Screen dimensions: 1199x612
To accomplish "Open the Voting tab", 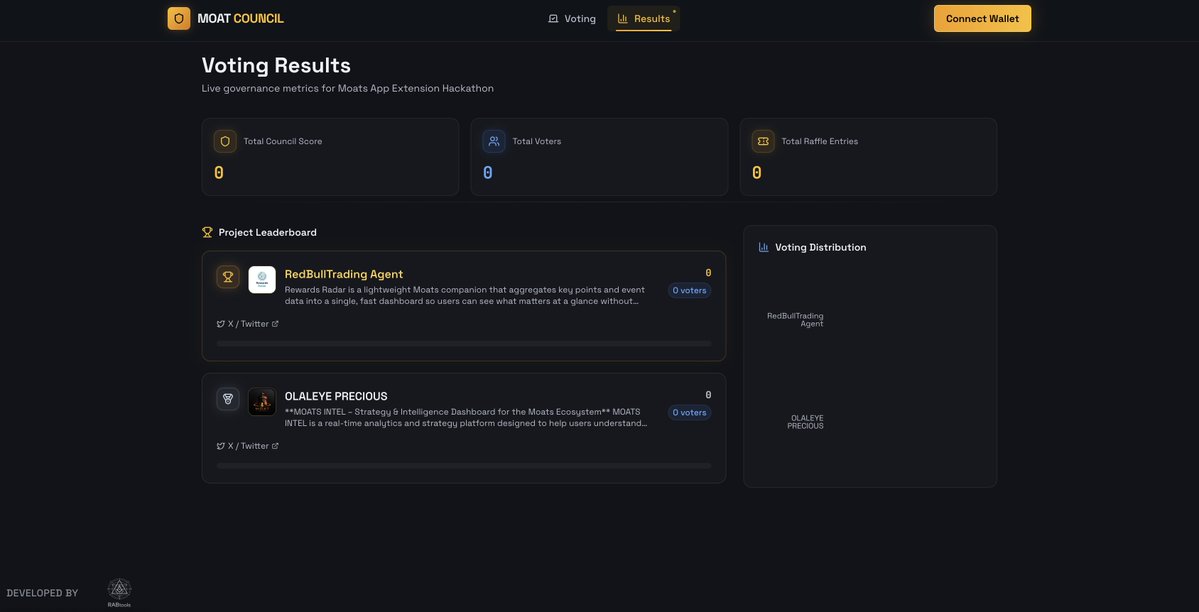I will [x=572, y=18].
